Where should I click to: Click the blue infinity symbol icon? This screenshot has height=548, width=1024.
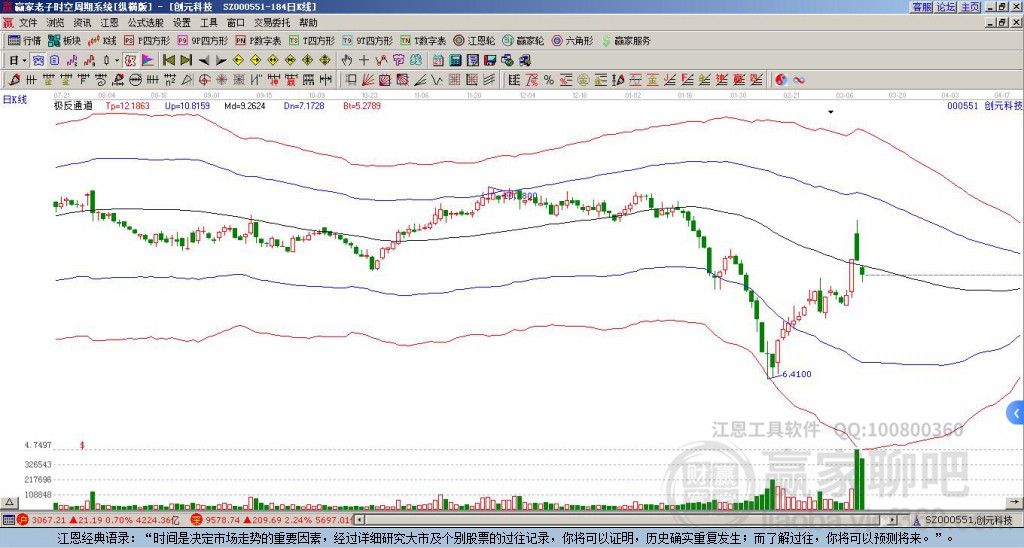(799, 80)
